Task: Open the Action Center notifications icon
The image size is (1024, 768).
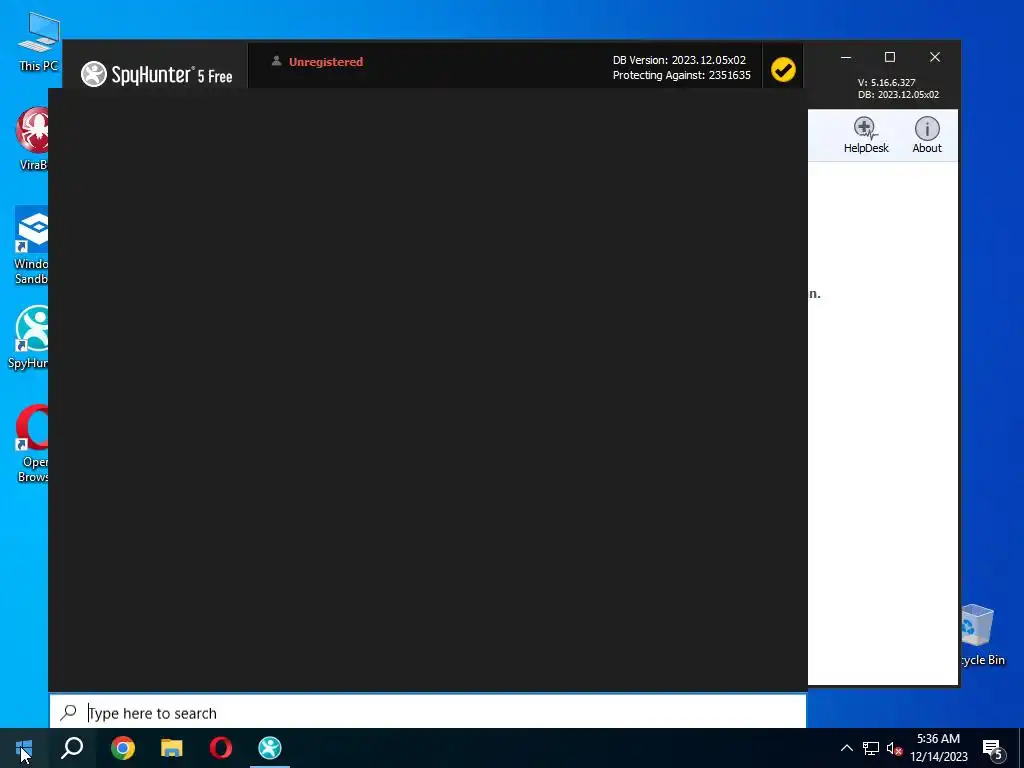Action: coord(993,749)
